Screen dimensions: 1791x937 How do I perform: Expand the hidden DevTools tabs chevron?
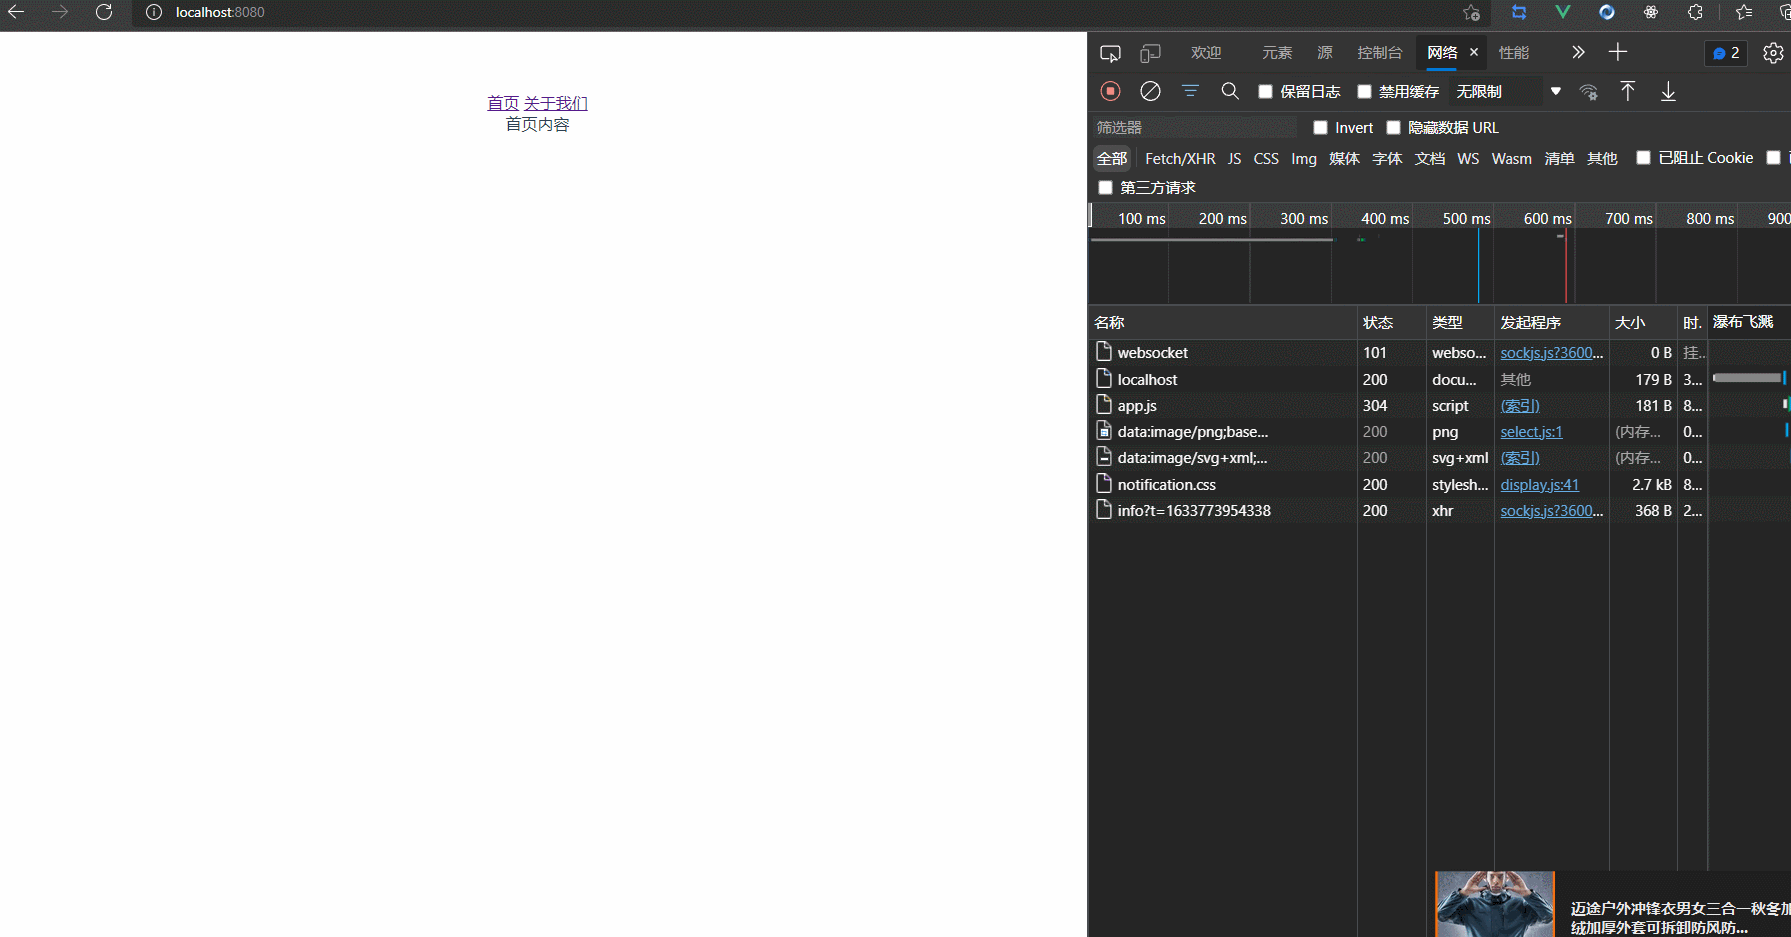coord(1578,52)
